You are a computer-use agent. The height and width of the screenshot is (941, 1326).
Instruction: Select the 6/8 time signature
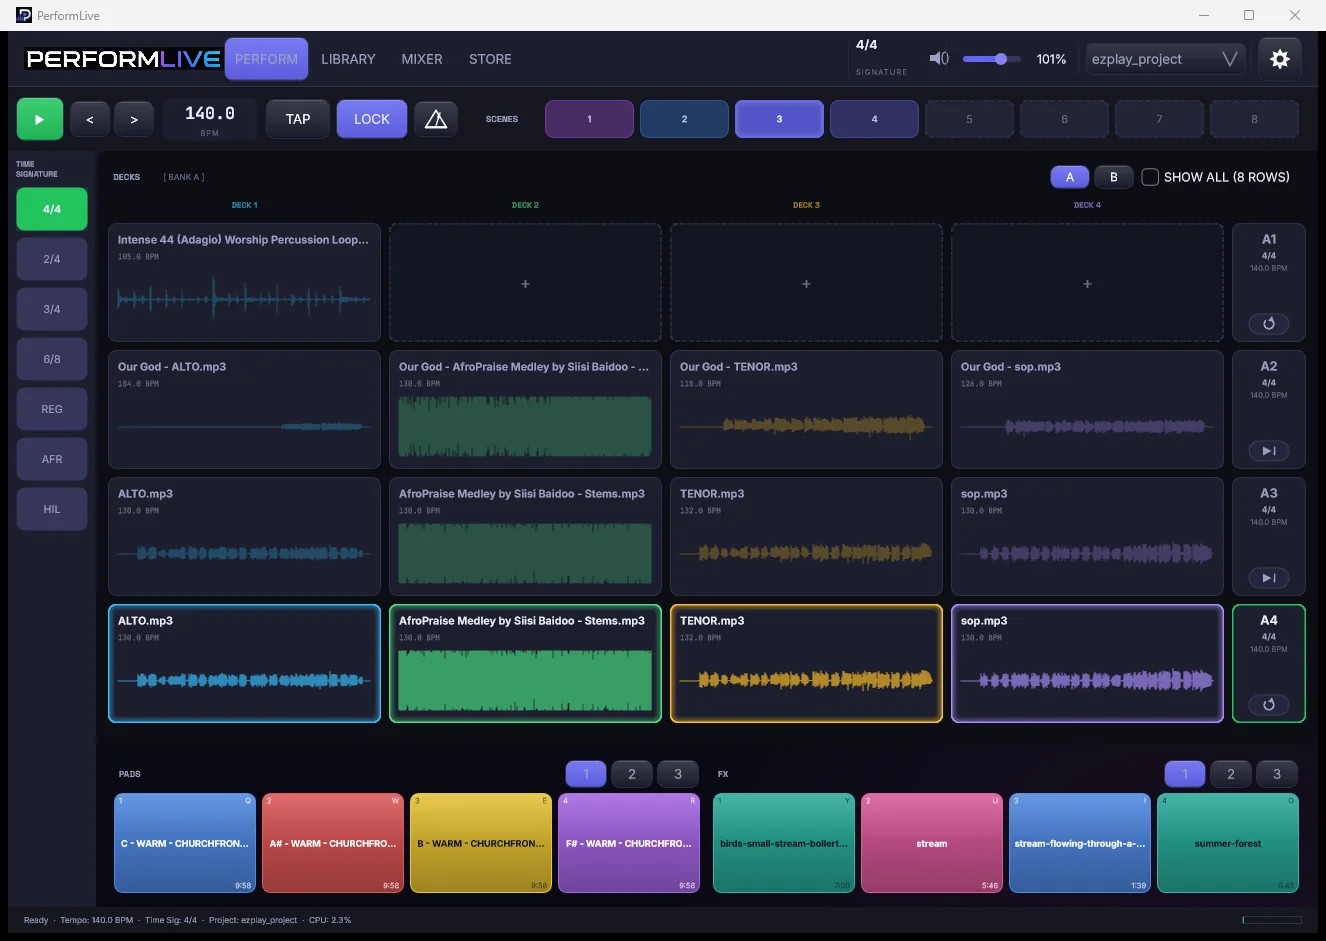coord(52,359)
